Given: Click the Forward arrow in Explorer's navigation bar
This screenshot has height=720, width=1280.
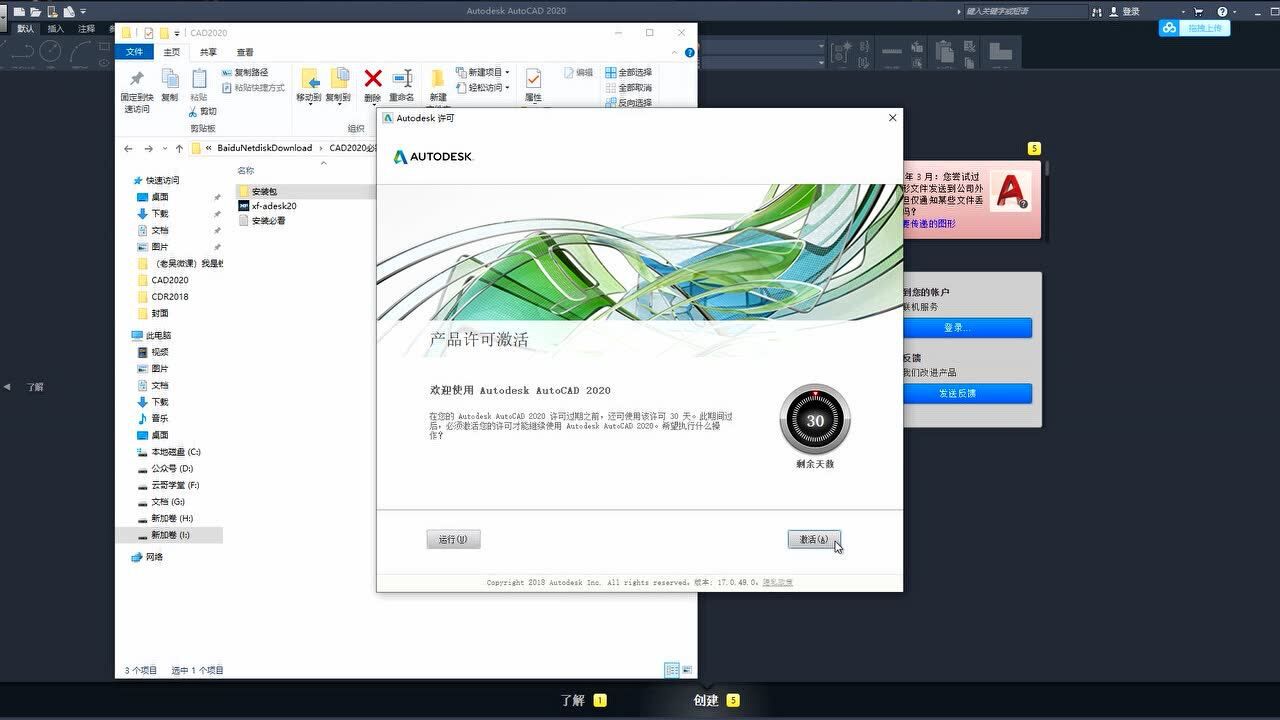Looking at the screenshot, I should click(x=148, y=148).
